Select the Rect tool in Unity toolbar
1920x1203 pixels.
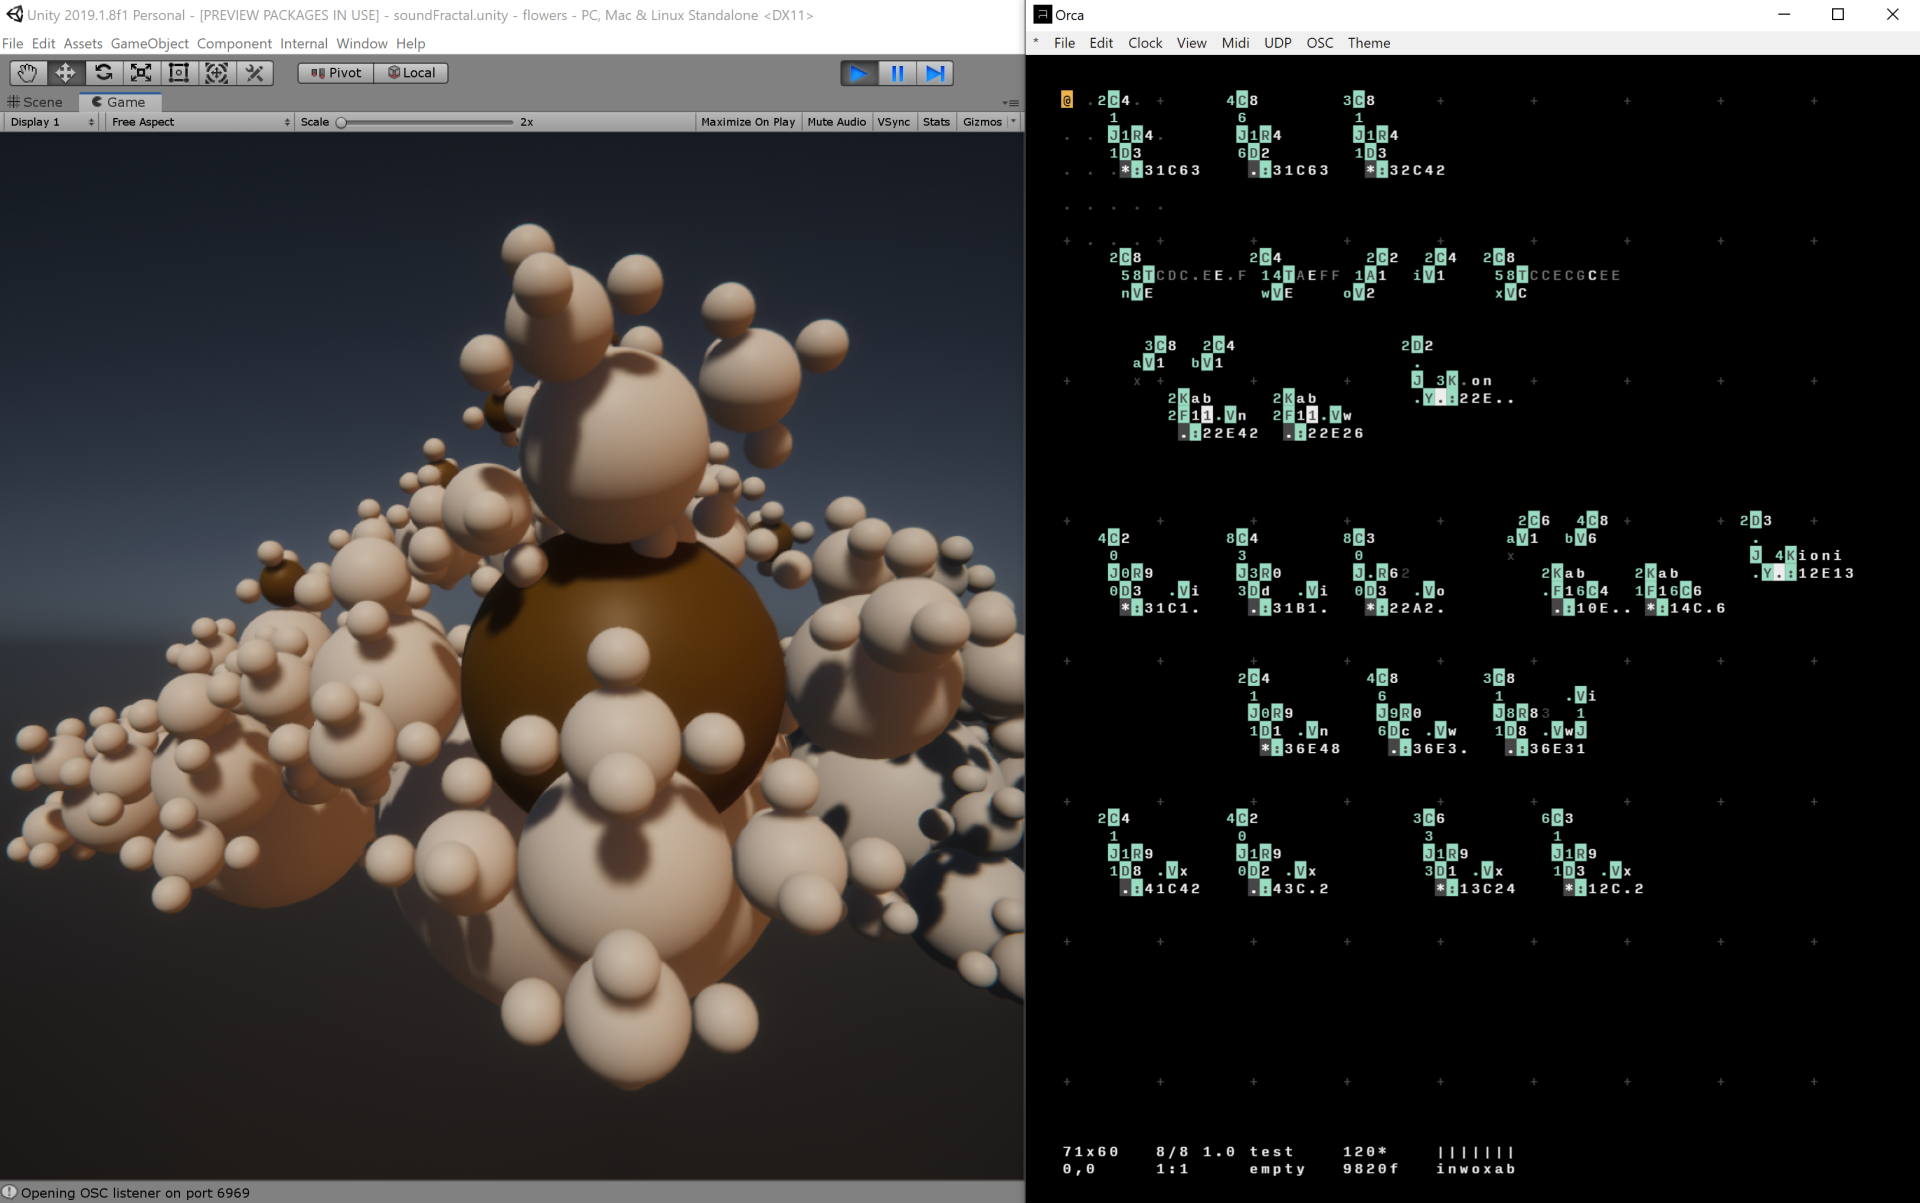tap(179, 73)
